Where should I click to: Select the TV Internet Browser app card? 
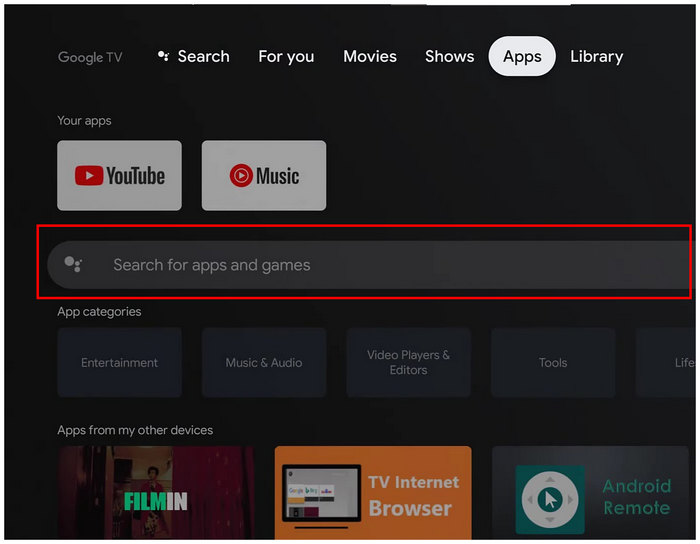click(x=373, y=493)
